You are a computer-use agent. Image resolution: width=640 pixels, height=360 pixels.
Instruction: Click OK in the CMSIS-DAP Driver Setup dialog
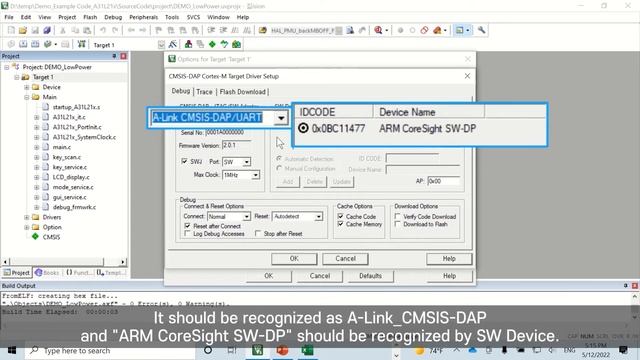pyautogui.click(x=294, y=259)
